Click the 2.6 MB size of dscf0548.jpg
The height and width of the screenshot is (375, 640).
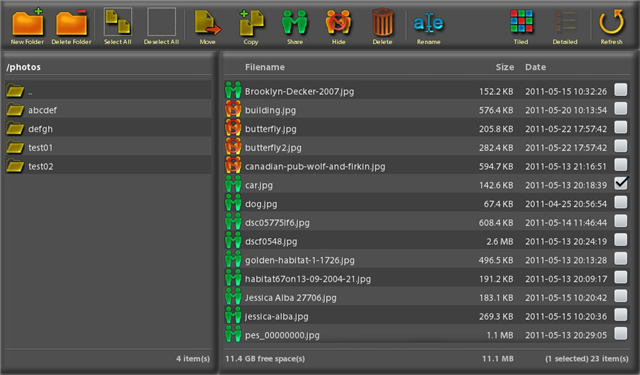coord(500,242)
